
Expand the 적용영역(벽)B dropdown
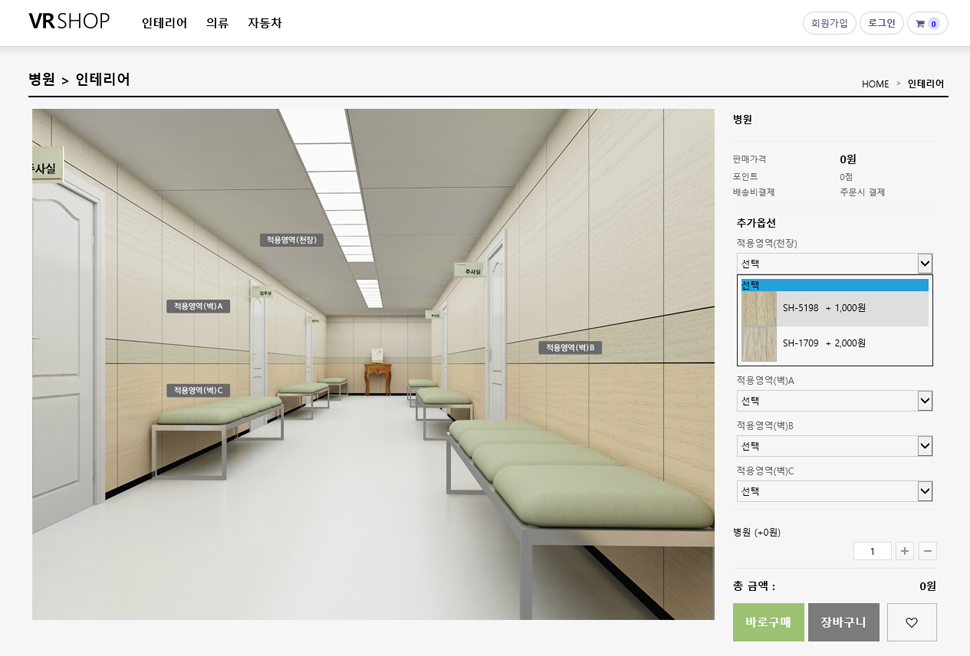(x=834, y=446)
